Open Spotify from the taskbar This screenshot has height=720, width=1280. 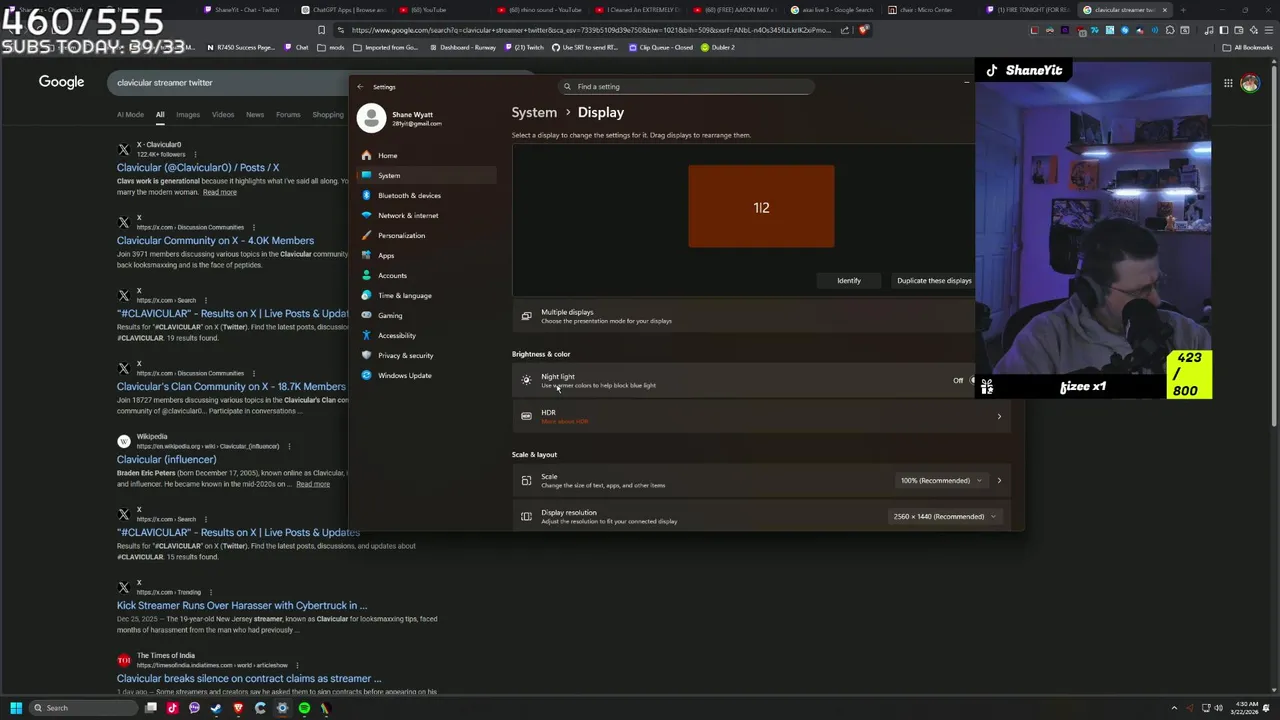pyautogui.click(x=304, y=708)
